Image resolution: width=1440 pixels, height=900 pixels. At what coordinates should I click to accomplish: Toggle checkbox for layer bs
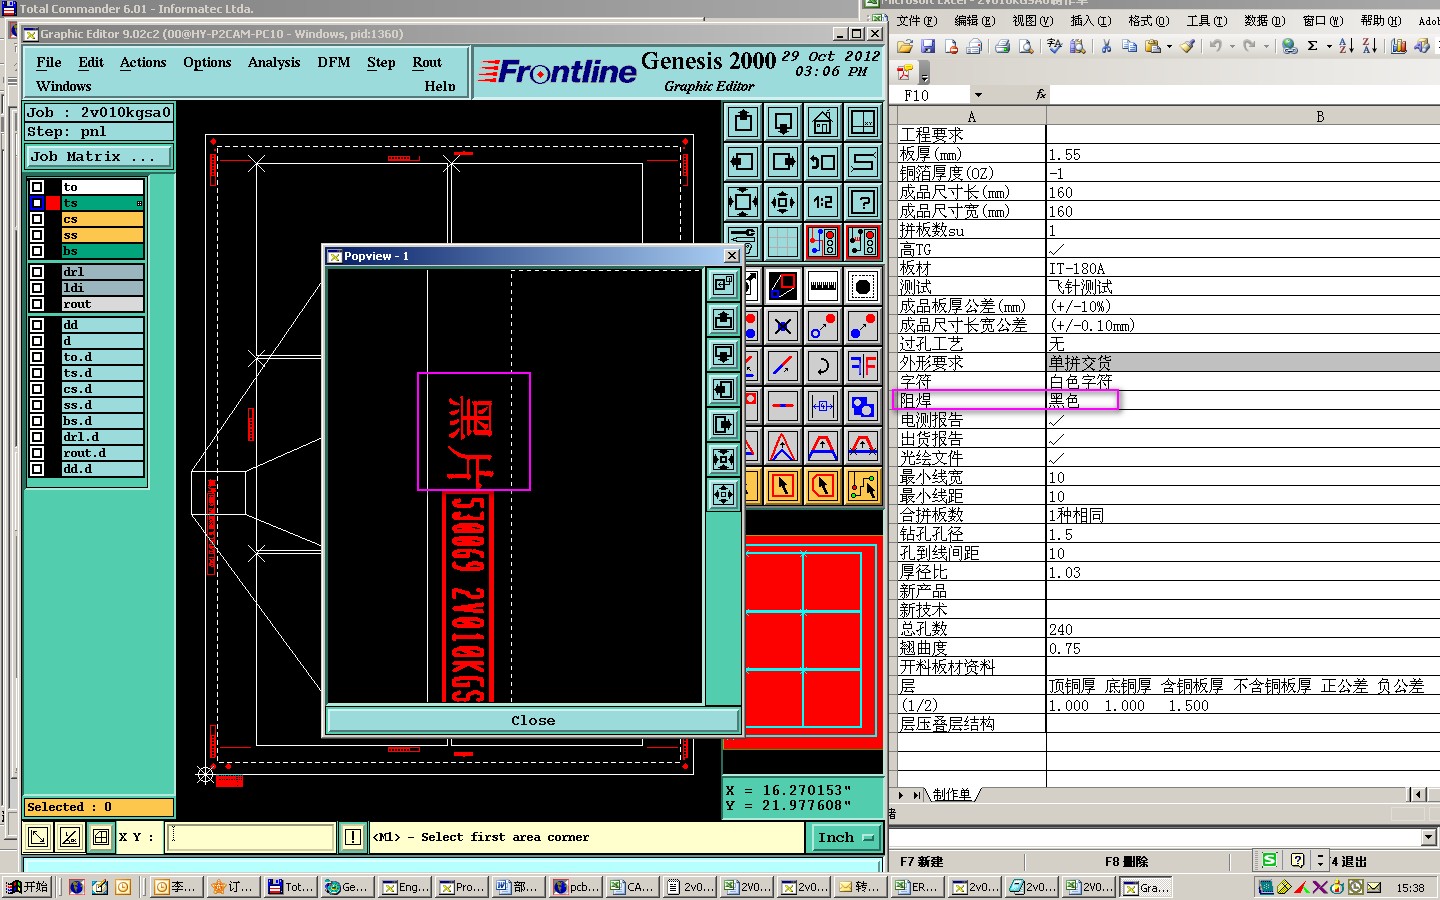point(37,251)
